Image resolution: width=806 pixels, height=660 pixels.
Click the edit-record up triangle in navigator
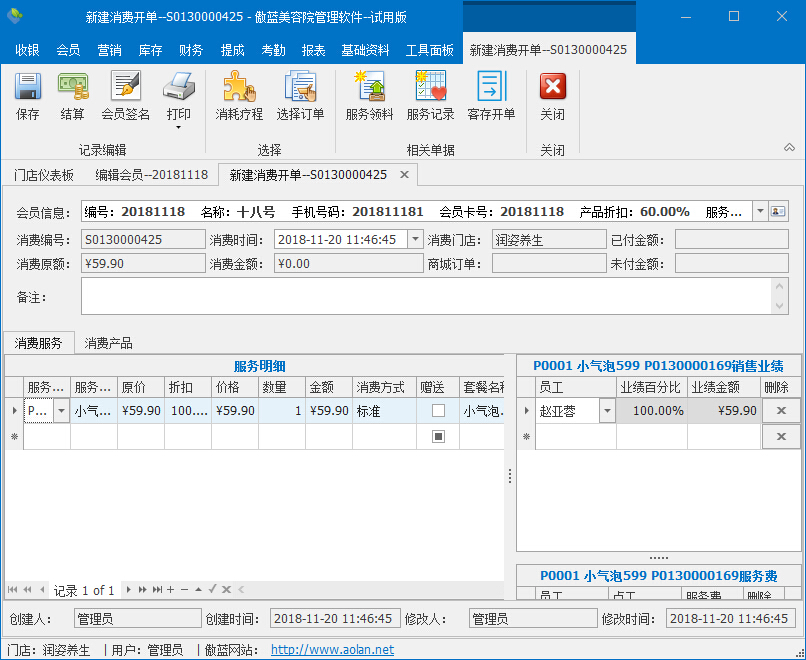click(198, 590)
